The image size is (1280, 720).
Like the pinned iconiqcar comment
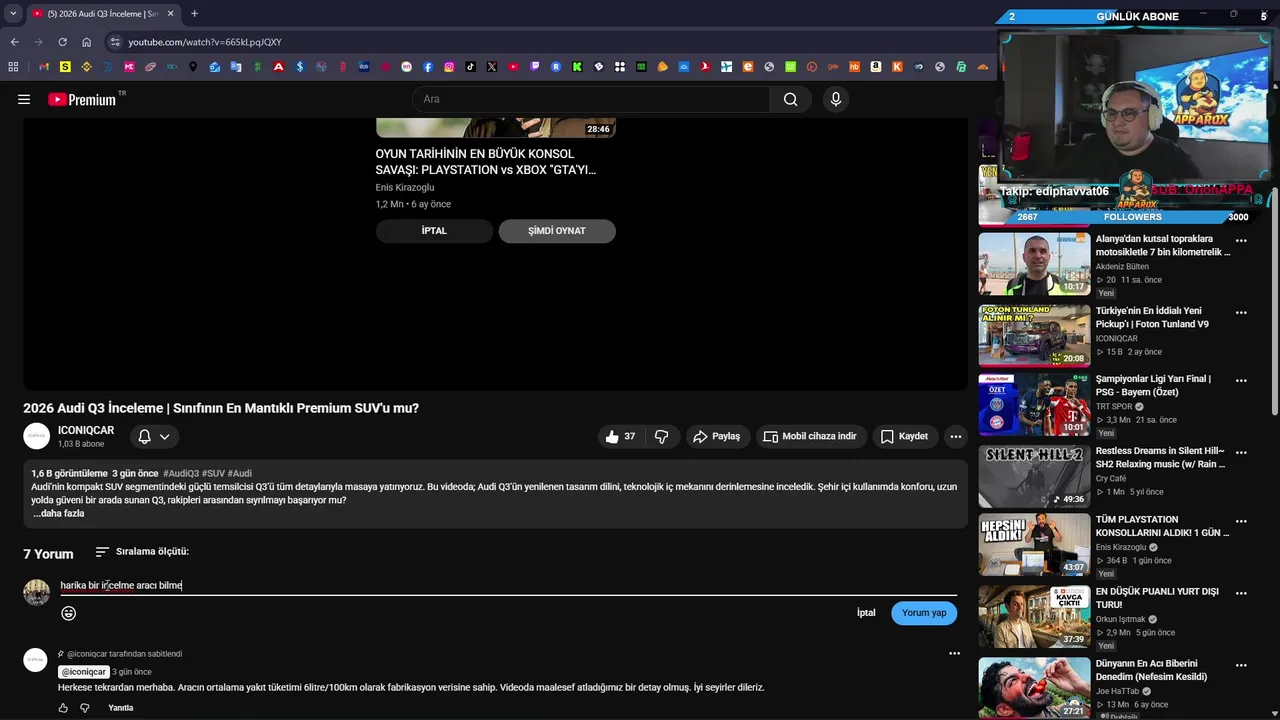coord(63,708)
